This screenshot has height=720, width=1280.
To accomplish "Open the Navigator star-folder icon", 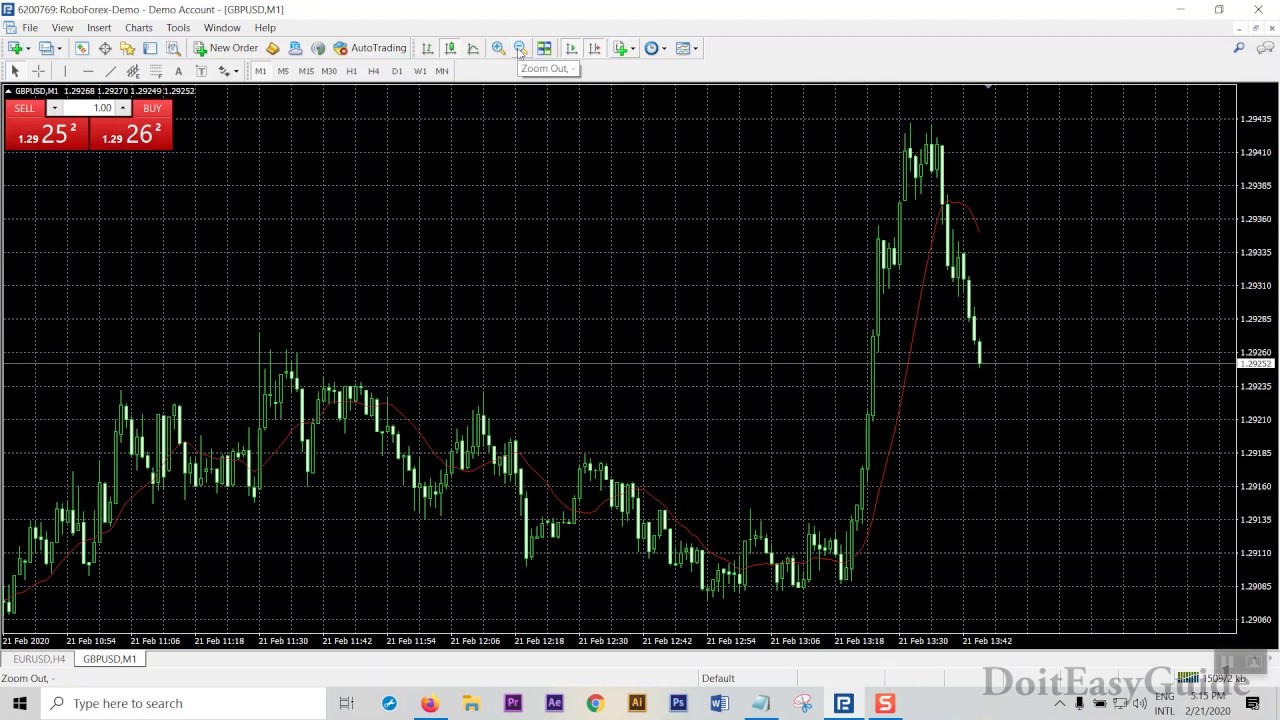I will pyautogui.click(x=127, y=48).
